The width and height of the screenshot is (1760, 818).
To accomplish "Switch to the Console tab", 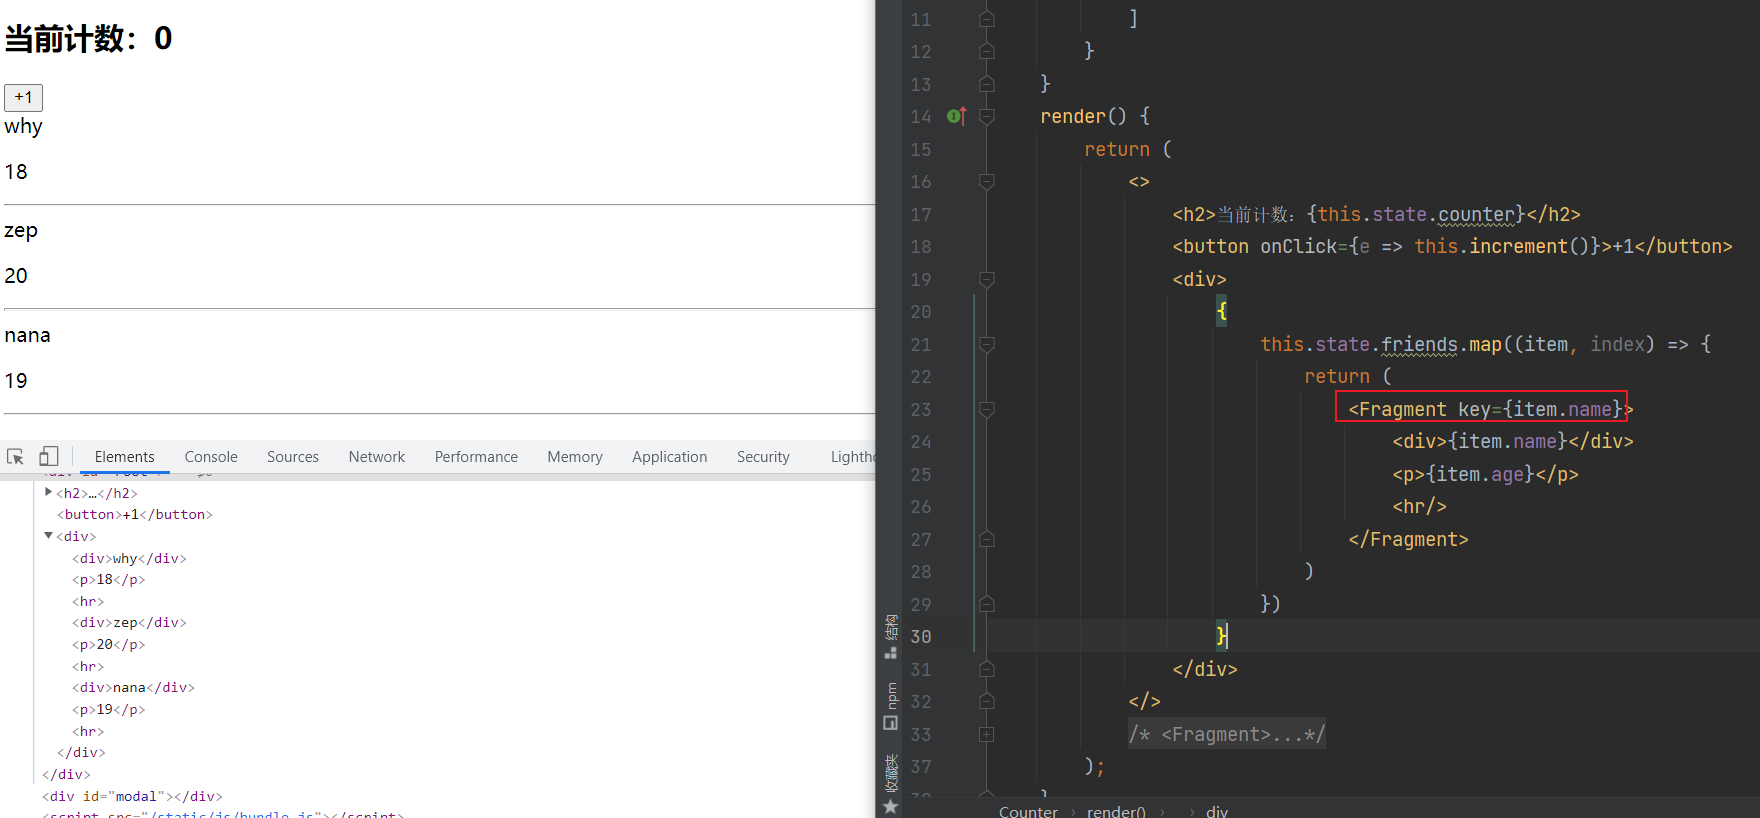I will point(211,457).
